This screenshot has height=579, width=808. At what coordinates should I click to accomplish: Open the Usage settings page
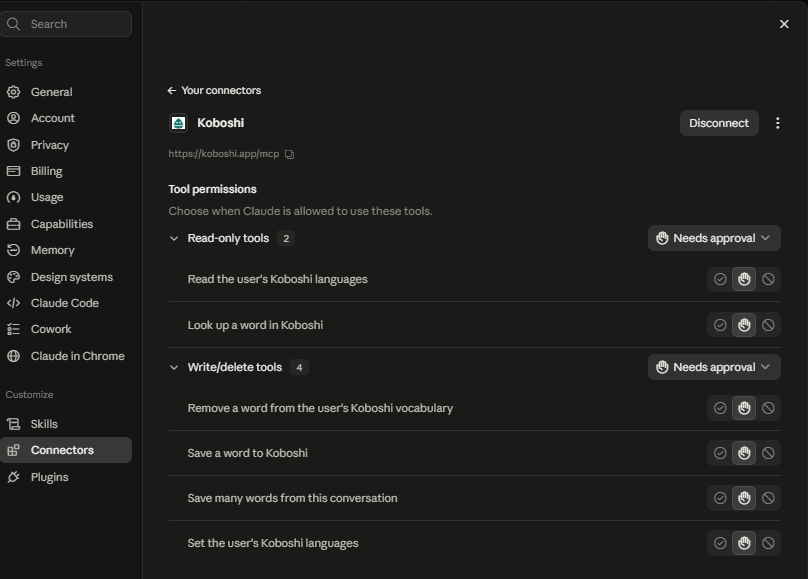(66, 197)
